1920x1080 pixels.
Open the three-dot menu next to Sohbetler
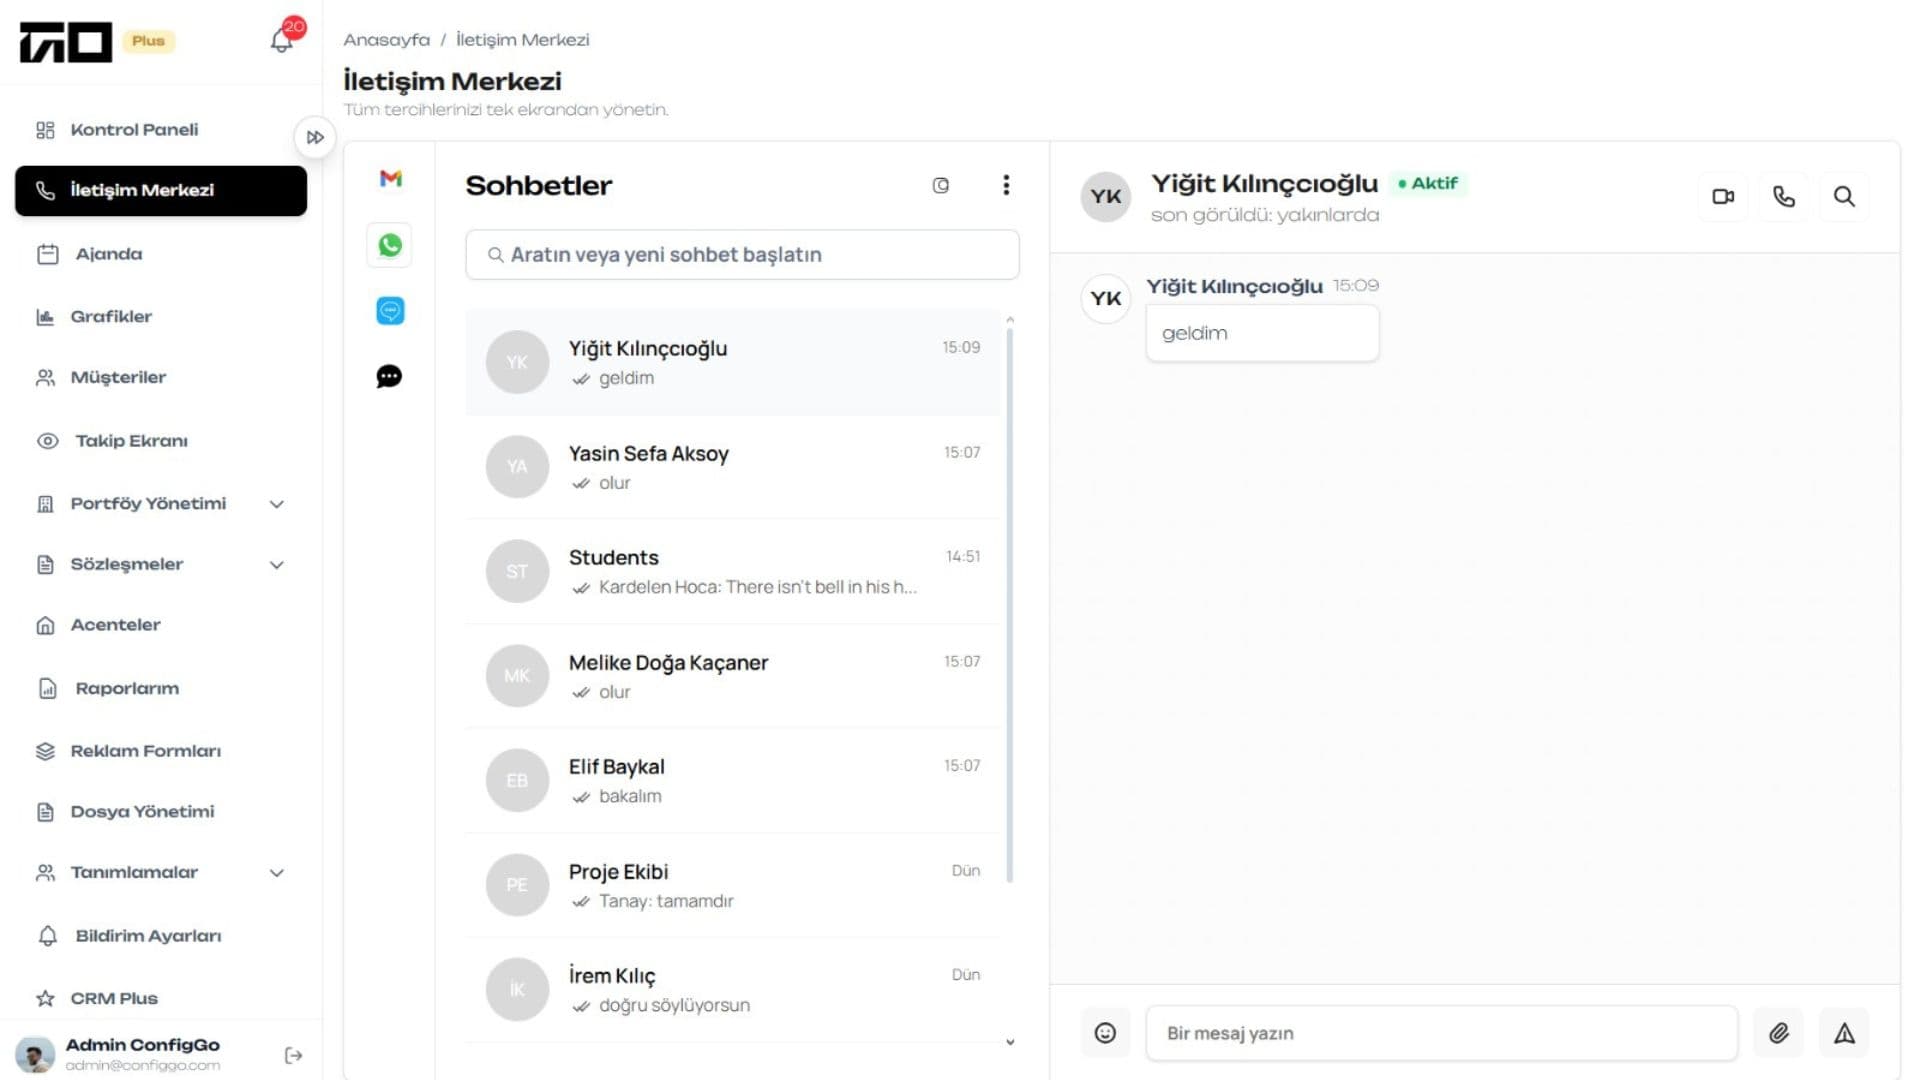coord(1007,185)
